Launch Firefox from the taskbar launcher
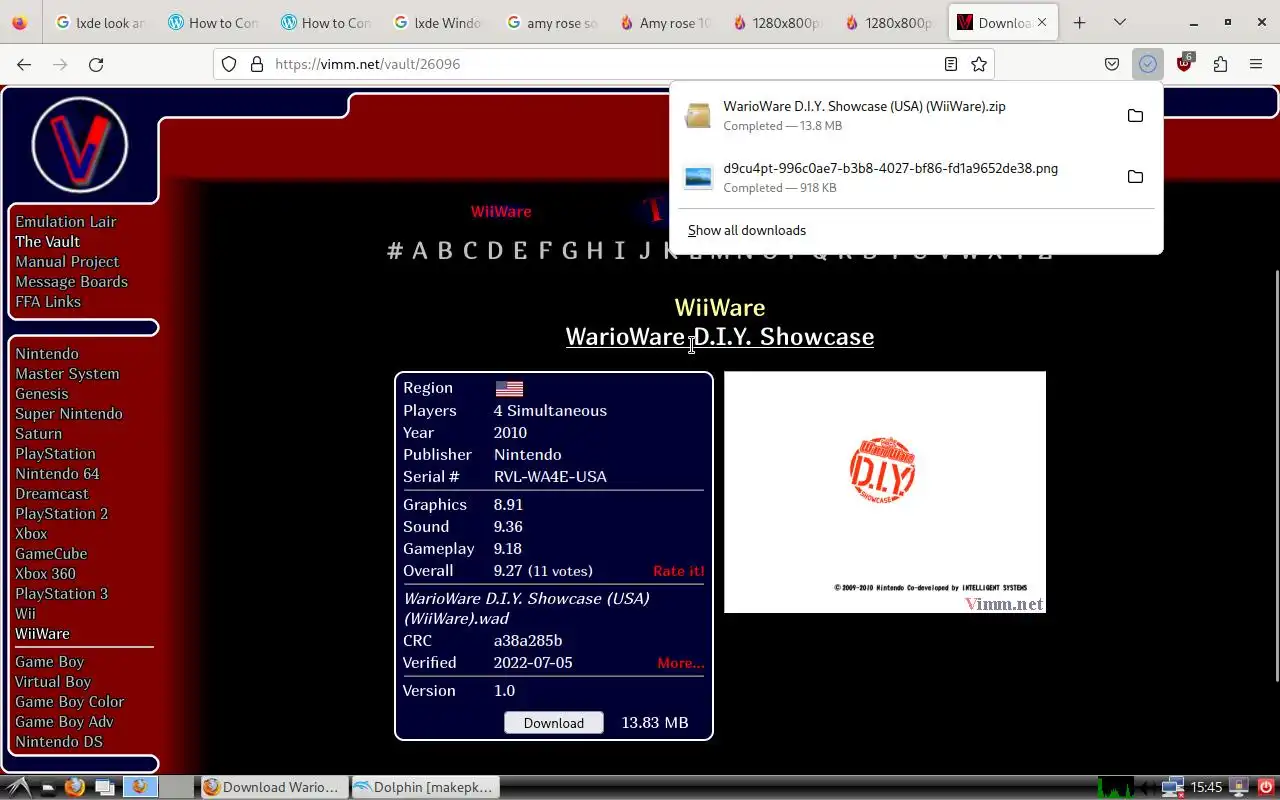Screen dimensions: 1280x800 point(74,787)
